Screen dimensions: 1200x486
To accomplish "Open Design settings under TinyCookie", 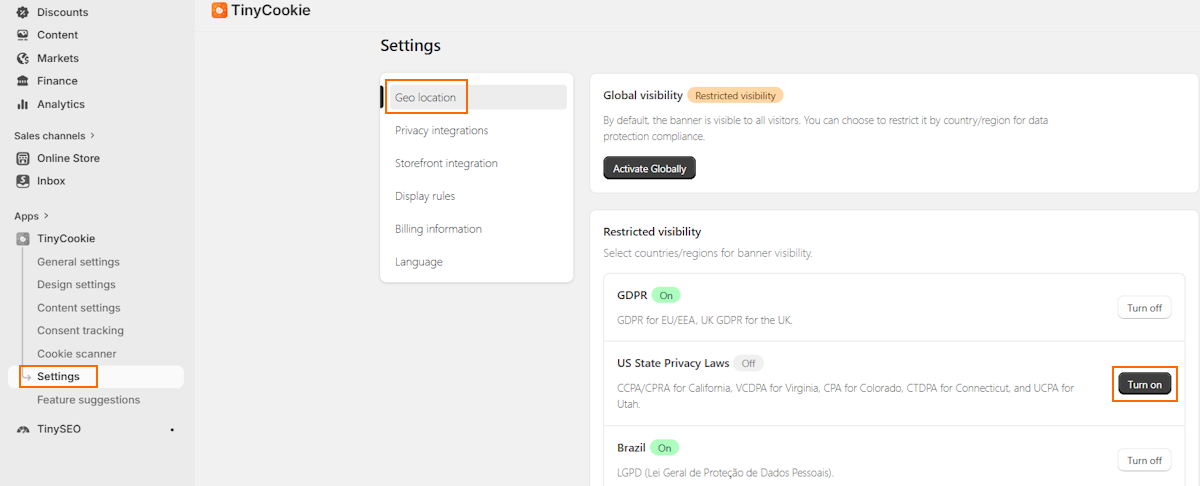I will (76, 285).
